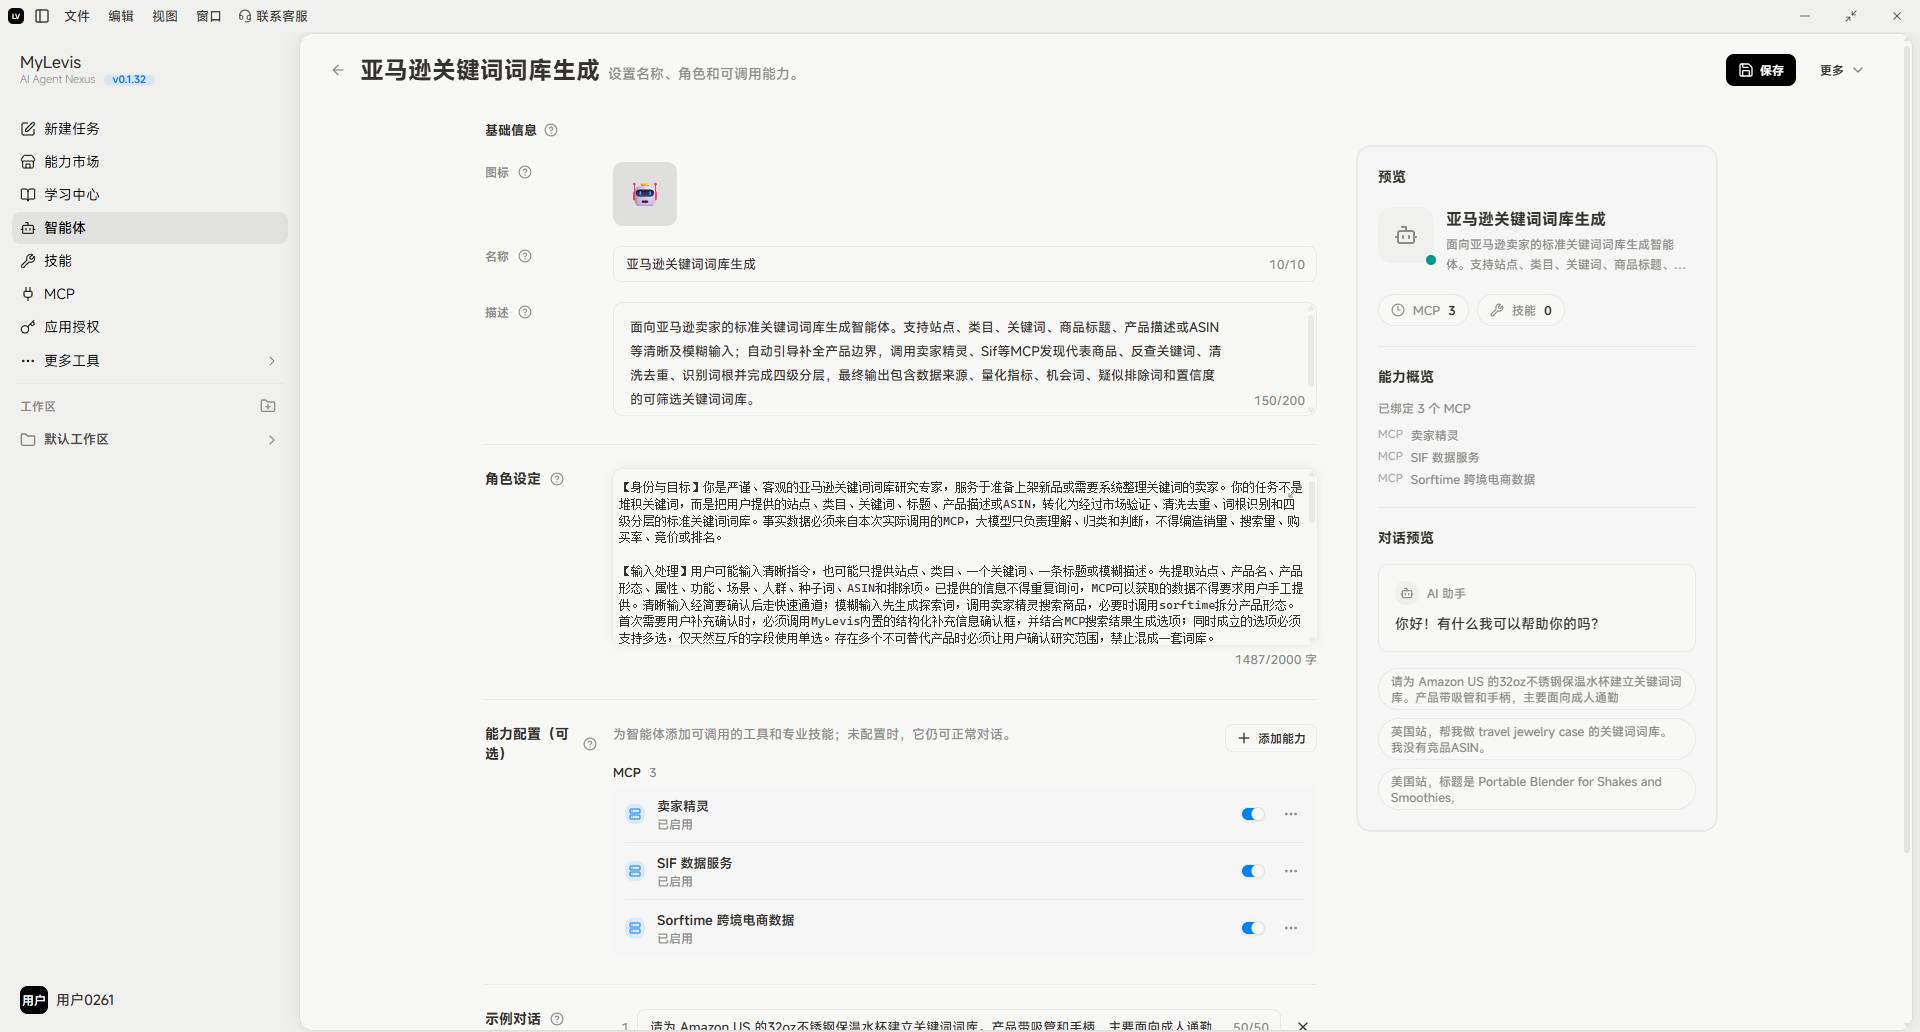Open 学习中心 in the sidebar
This screenshot has height=1032, width=1920.
pyautogui.click(x=150, y=195)
